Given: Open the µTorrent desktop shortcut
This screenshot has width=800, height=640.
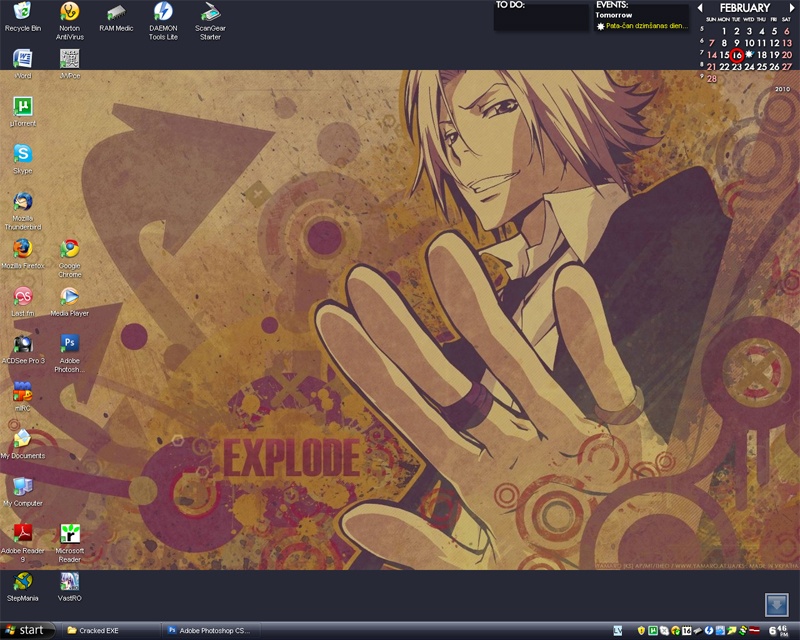Looking at the screenshot, I should tap(22, 111).
